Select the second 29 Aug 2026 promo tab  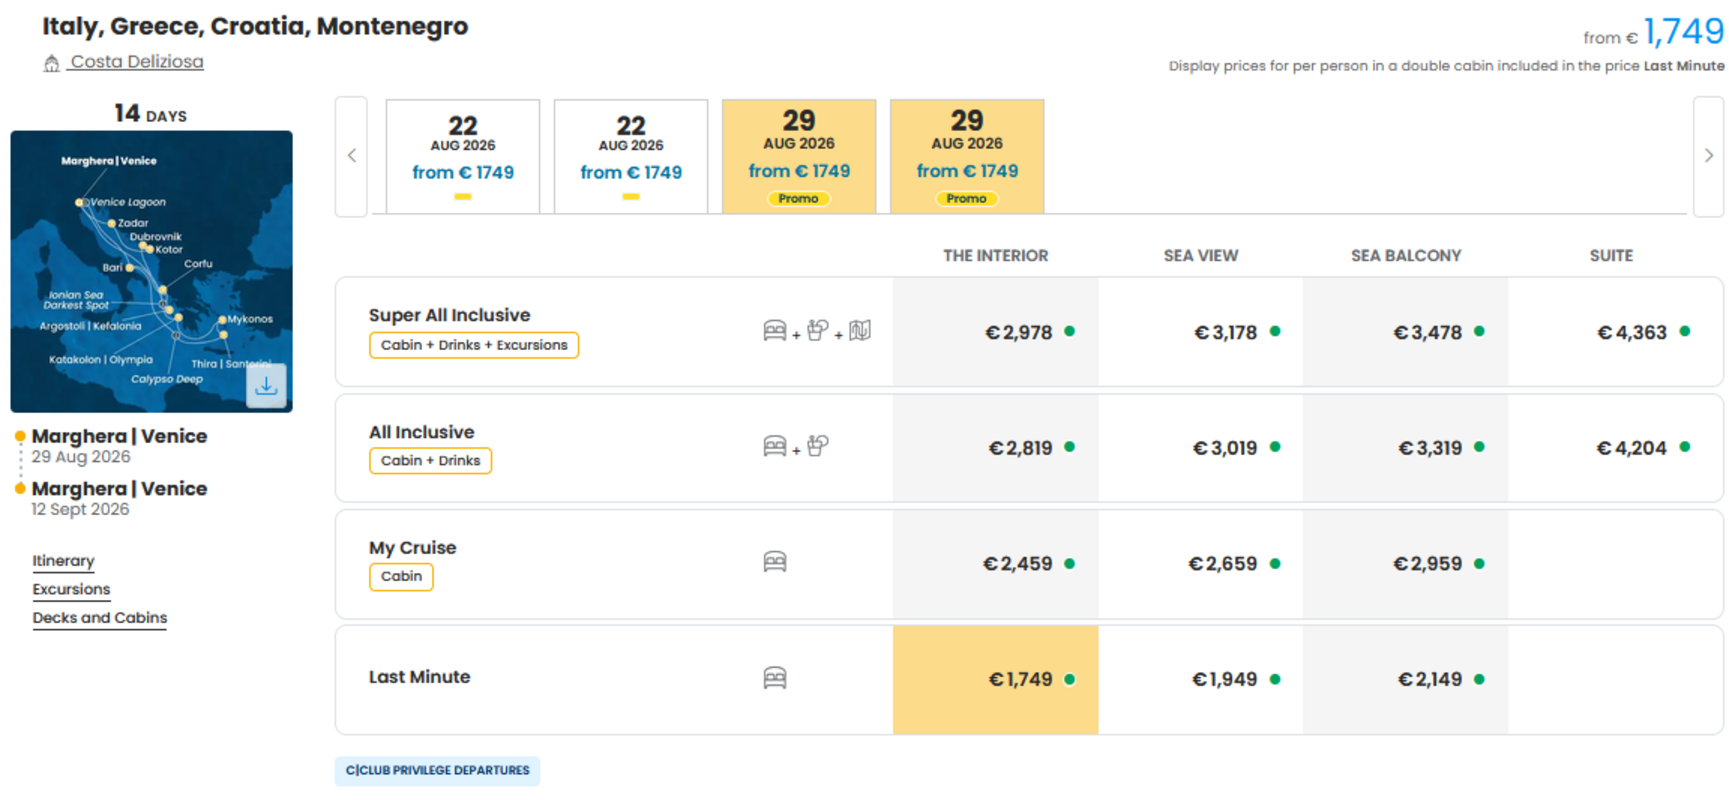(x=967, y=156)
